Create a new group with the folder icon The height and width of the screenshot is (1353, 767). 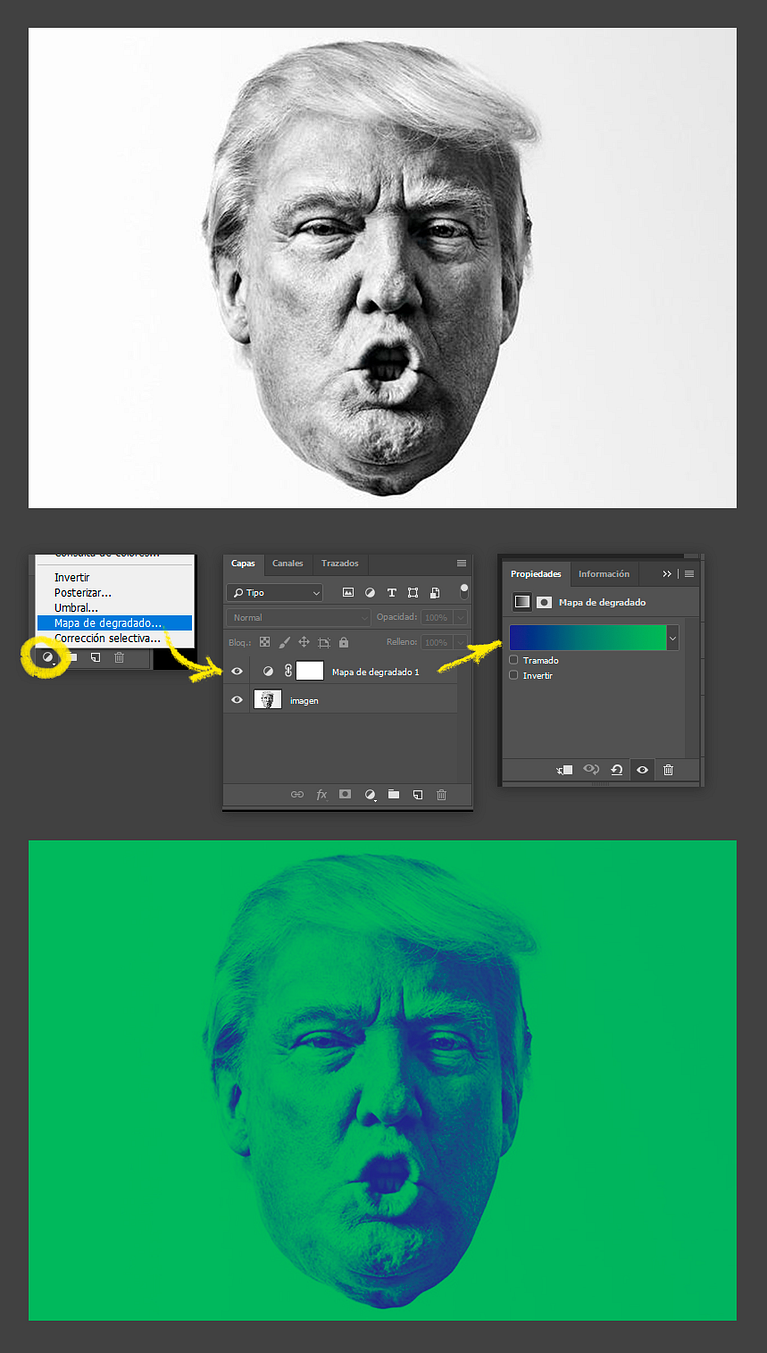pos(394,794)
